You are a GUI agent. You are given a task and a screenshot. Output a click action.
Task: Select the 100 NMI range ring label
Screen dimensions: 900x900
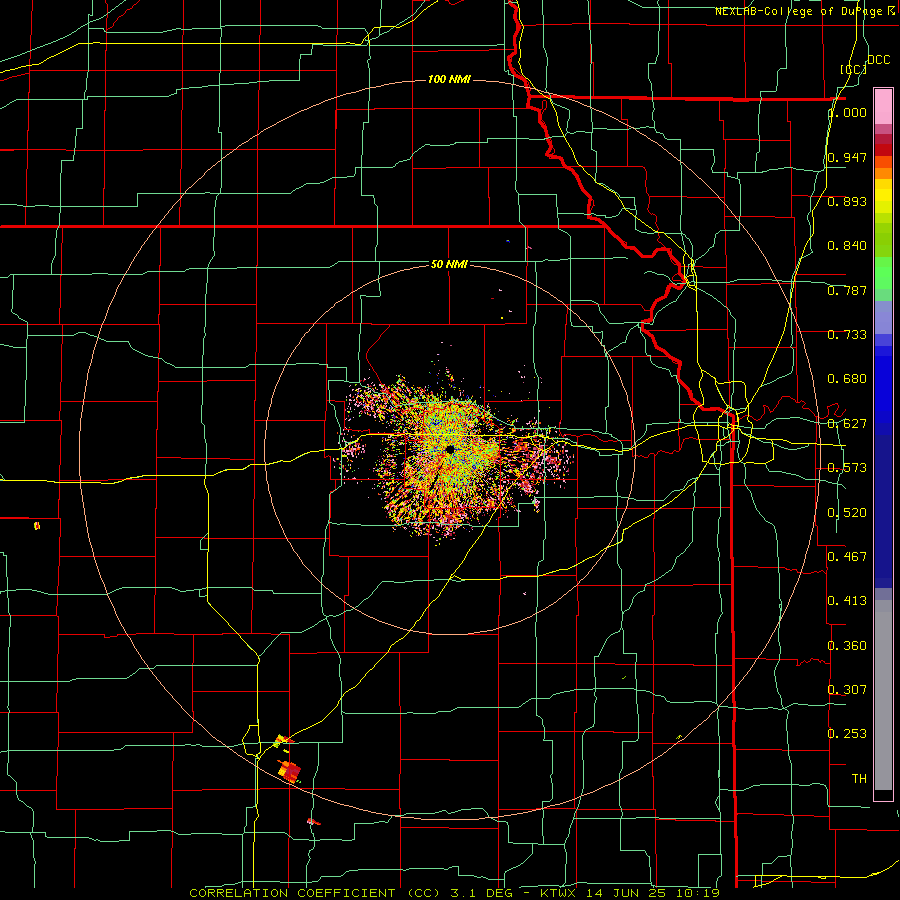pos(449,79)
